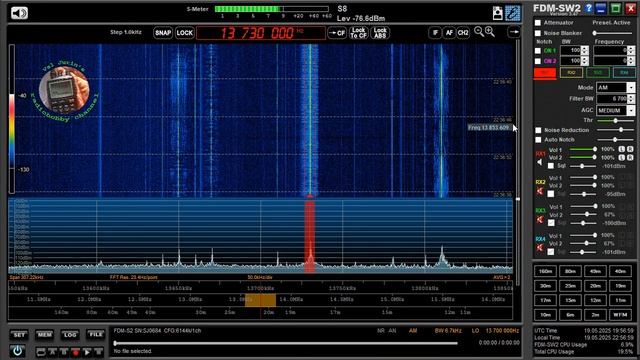
Task: Click the Lock To CF button
Action: pos(358,33)
